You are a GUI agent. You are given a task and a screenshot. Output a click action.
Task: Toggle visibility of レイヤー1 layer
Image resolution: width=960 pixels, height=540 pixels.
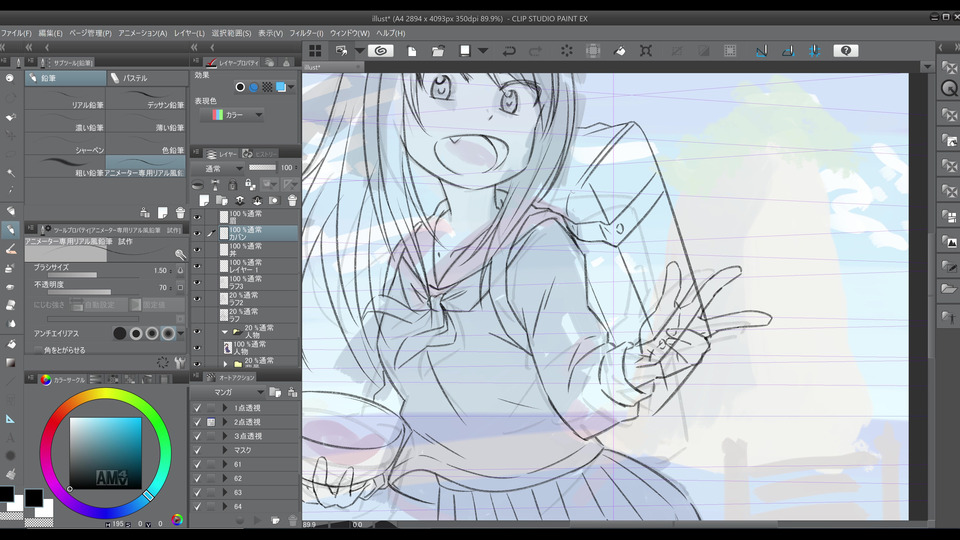pyautogui.click(x=197, y=266)
